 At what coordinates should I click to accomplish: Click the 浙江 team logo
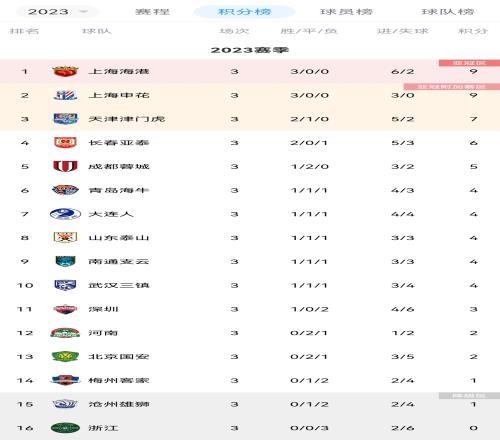tap(65, 428)
